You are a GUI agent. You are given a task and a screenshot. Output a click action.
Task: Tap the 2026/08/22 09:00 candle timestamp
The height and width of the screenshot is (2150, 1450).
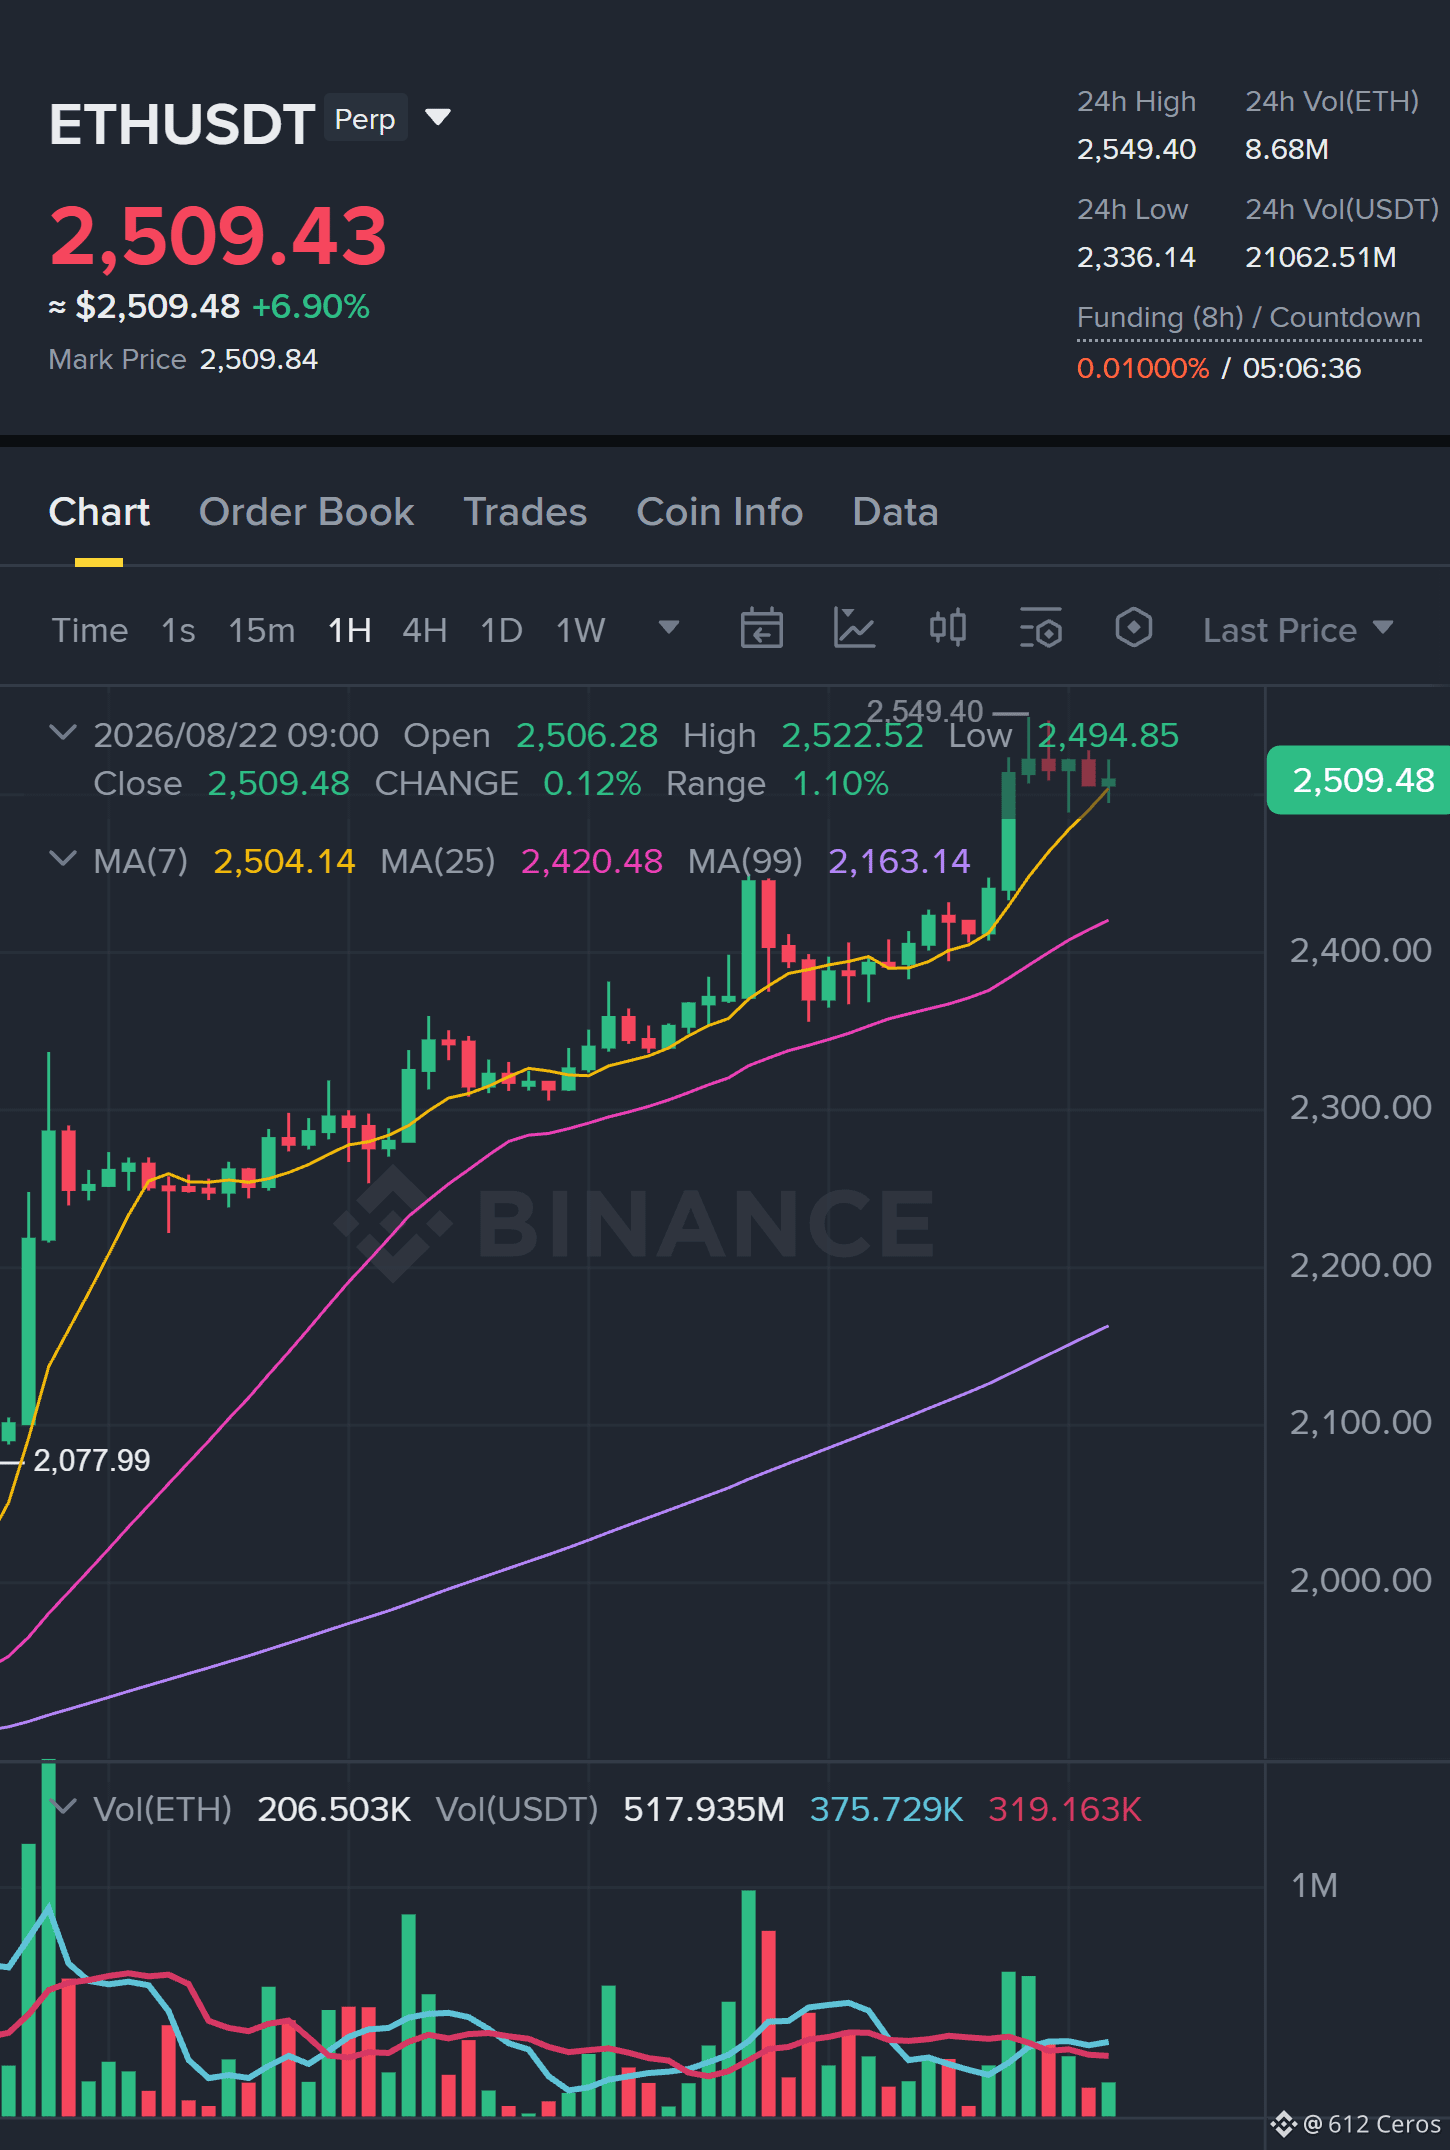tap(236, 735)
